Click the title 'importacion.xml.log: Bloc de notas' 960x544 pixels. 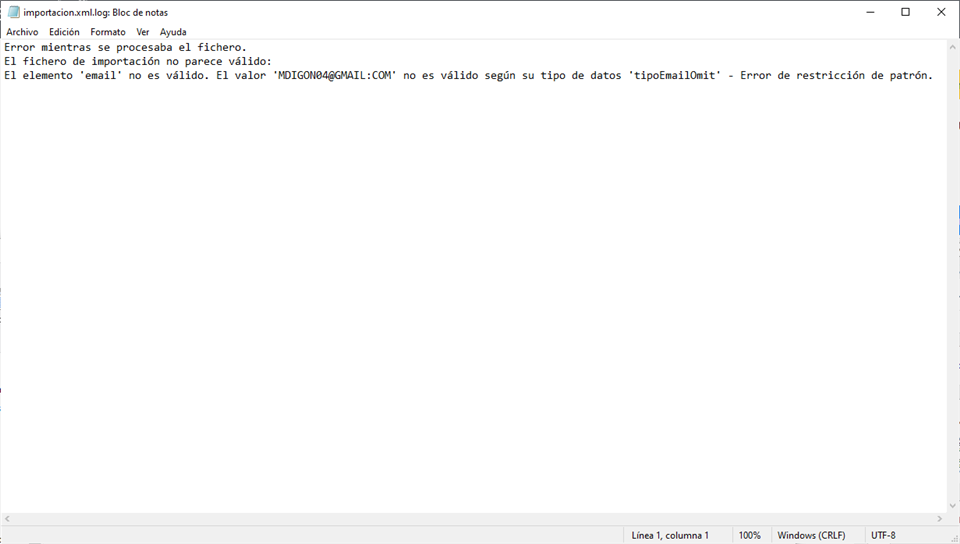tap(96, 12)
